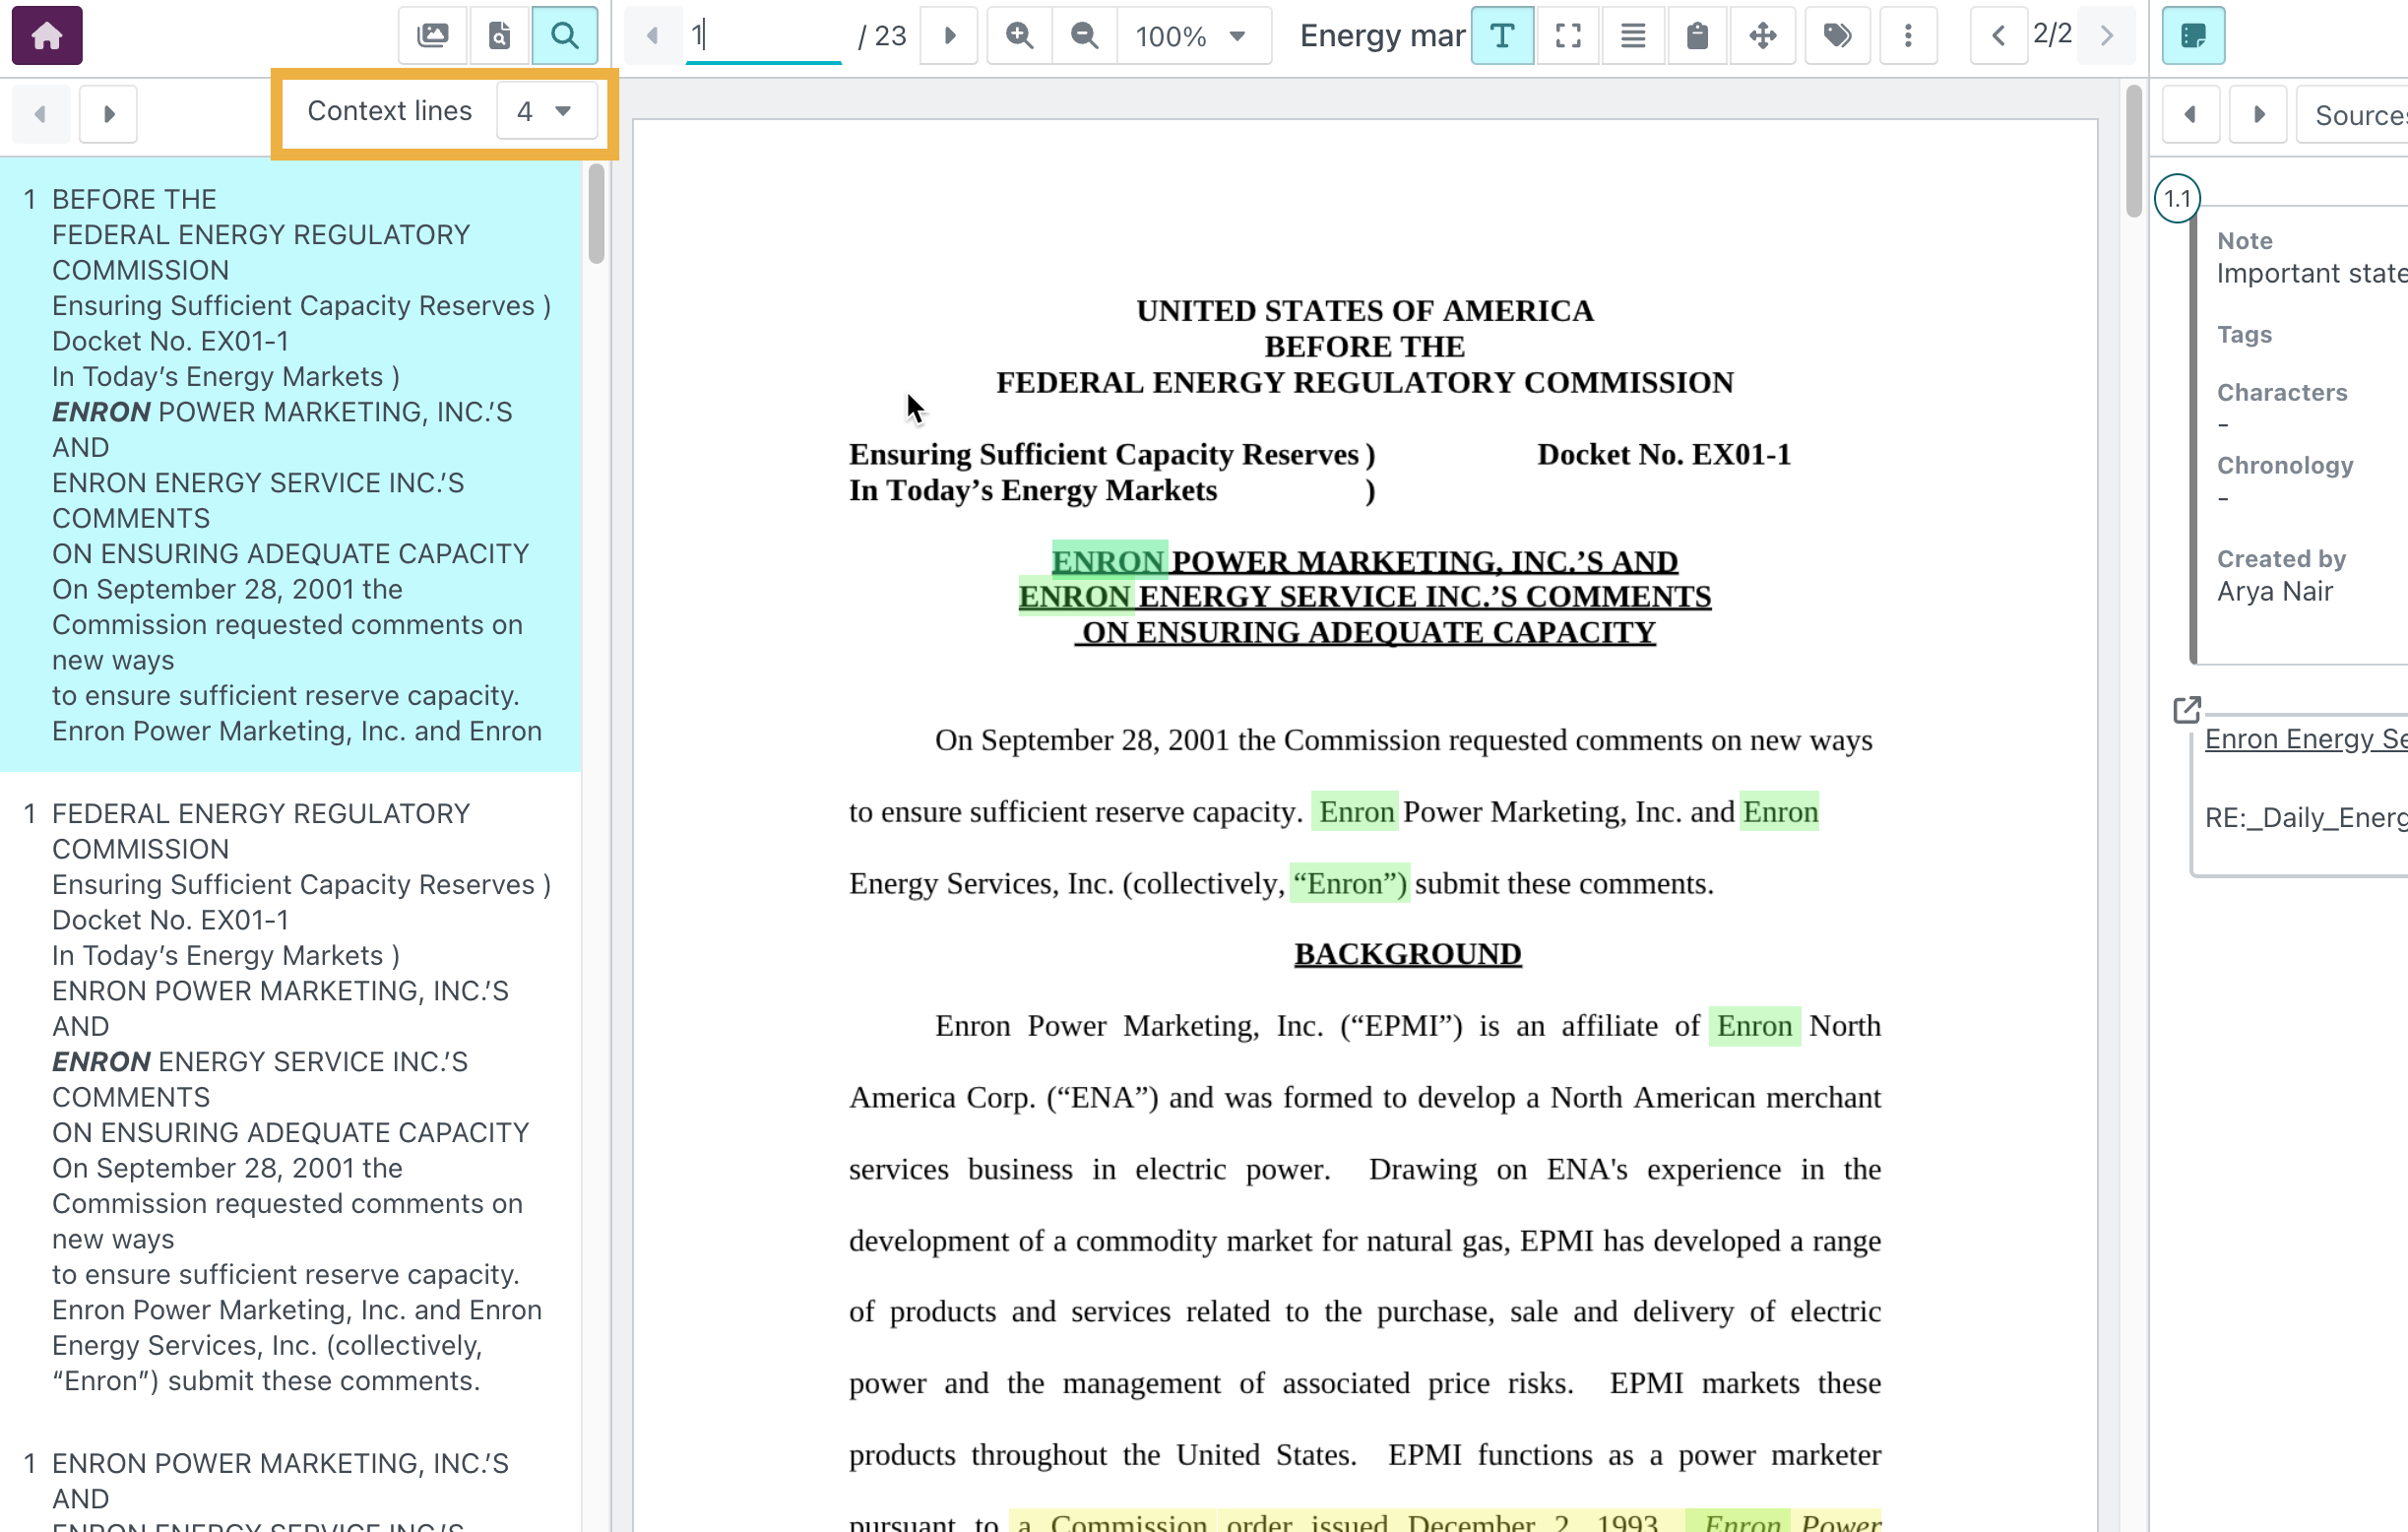Toggle the magnifier search panel
This screenshot has height=1532, width=2408.
[x=564, y=36]
